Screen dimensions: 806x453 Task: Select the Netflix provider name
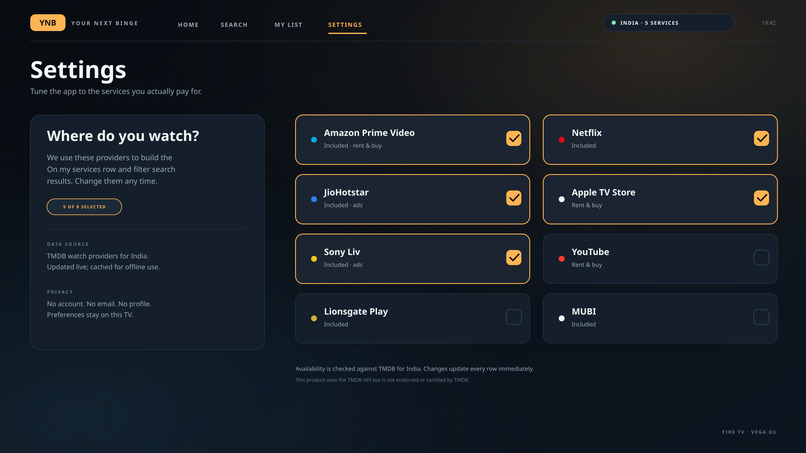(587, 133)
